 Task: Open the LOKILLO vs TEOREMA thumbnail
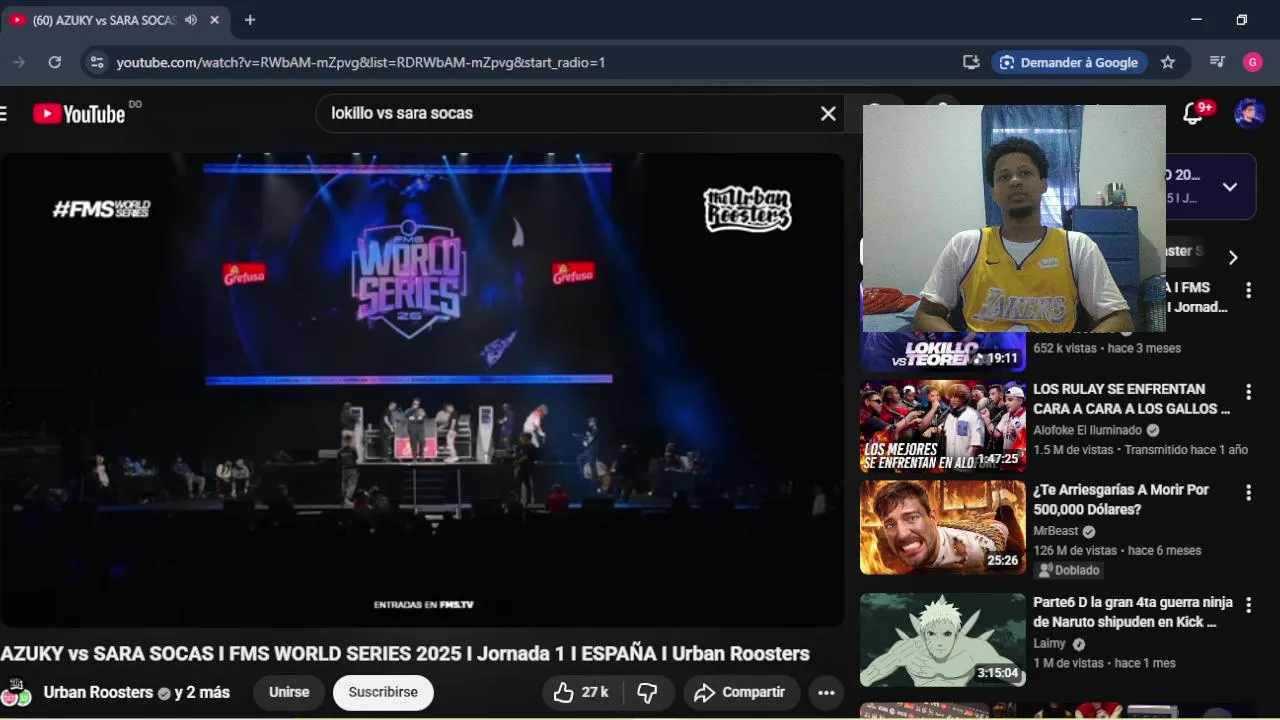943,352
